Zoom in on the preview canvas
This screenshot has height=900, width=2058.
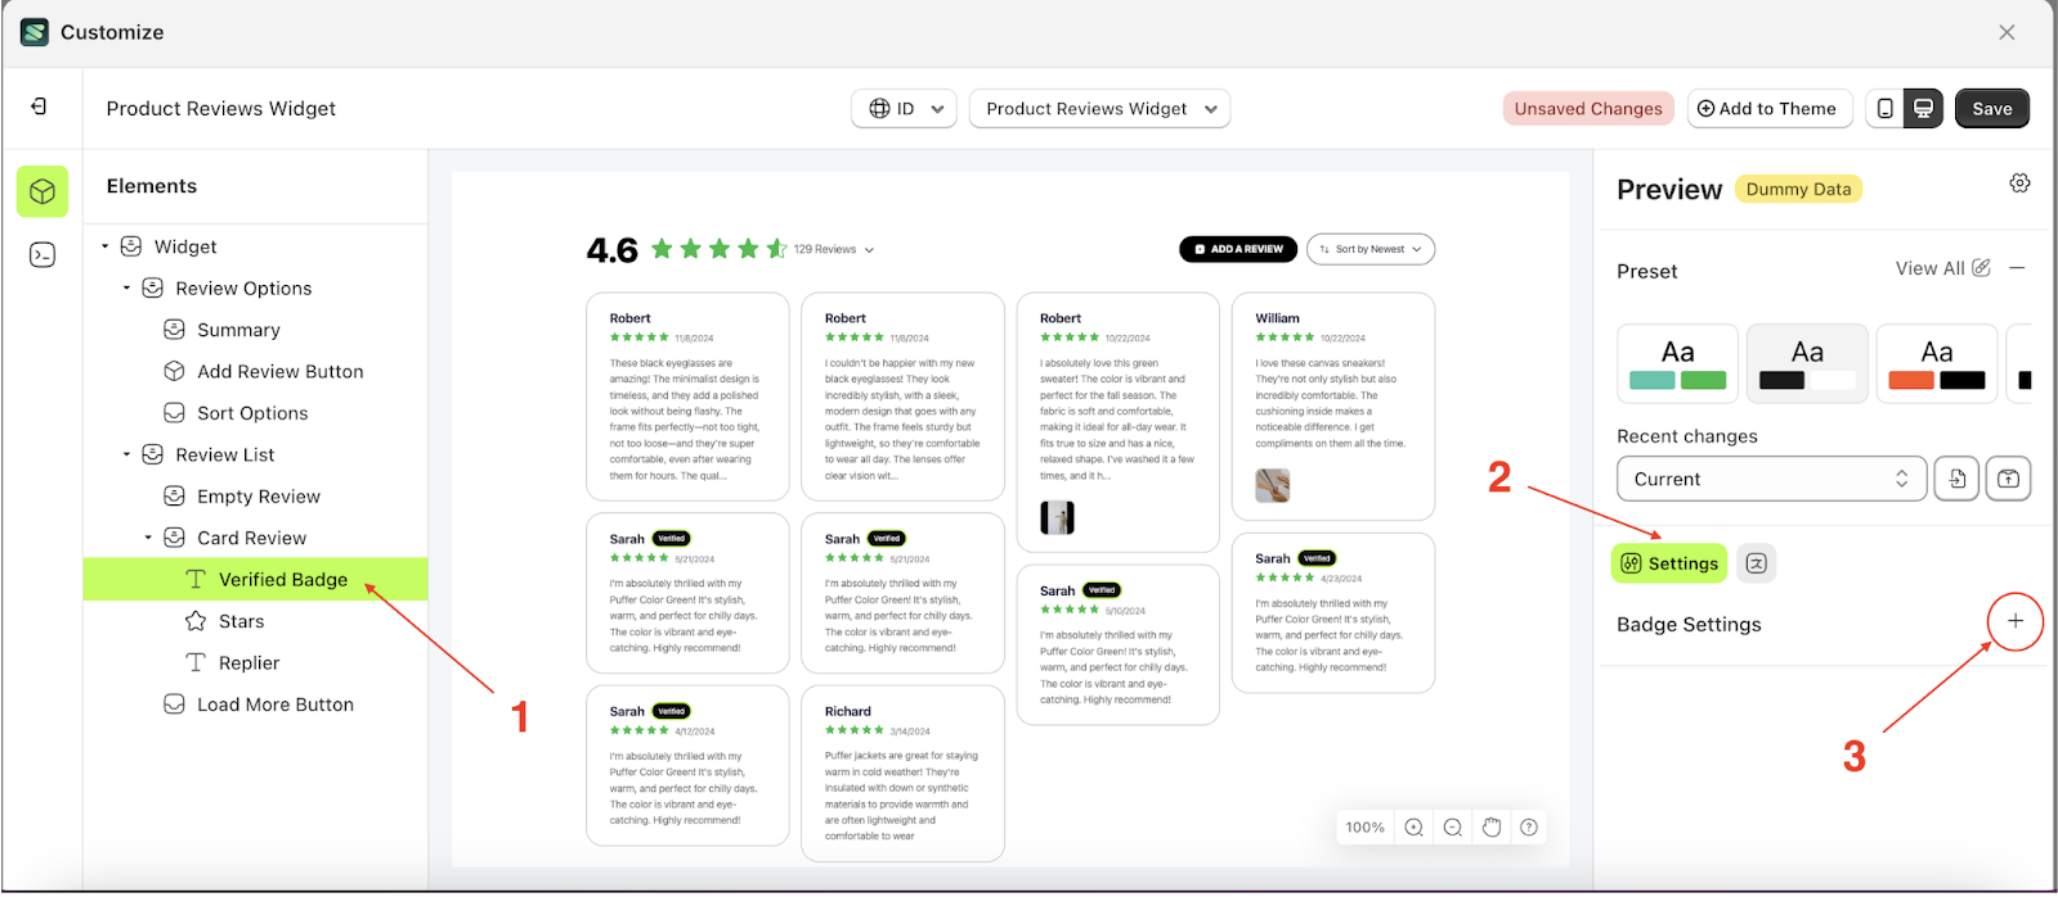pos(1413,827)
